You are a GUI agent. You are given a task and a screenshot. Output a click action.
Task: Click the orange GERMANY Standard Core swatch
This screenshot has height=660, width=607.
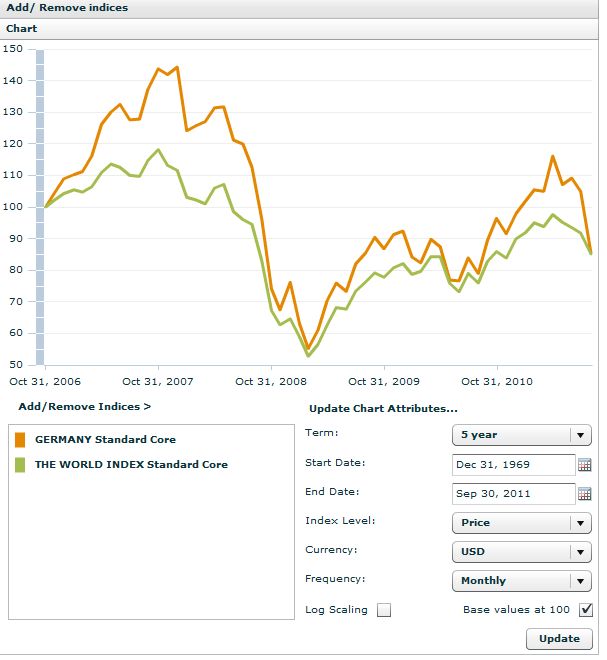20,439
